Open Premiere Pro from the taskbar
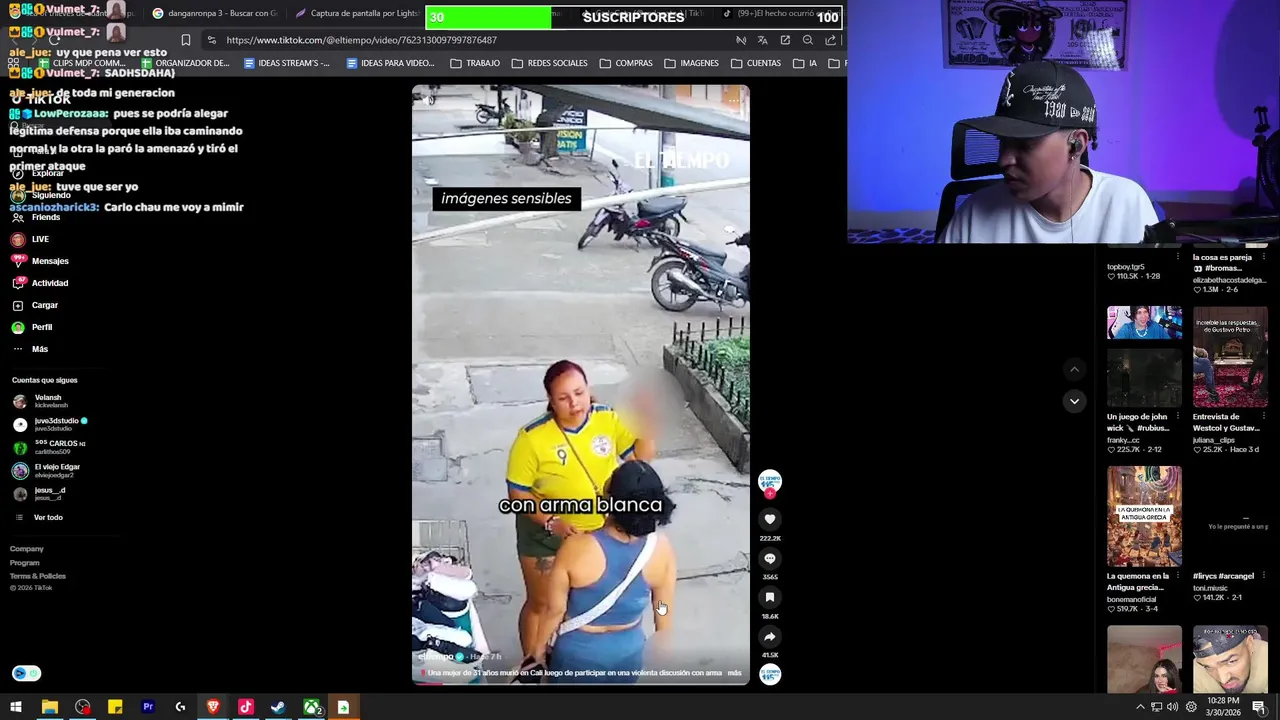Screen dimensions: 1280x720 tap(148, 707)
